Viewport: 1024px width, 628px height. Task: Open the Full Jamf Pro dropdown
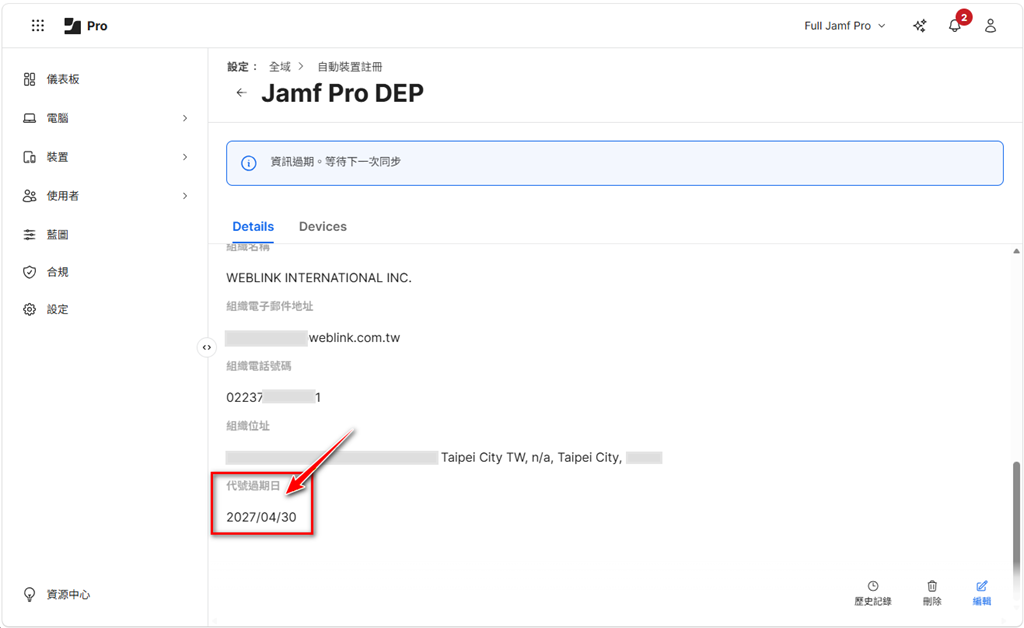tap(844, 26)
